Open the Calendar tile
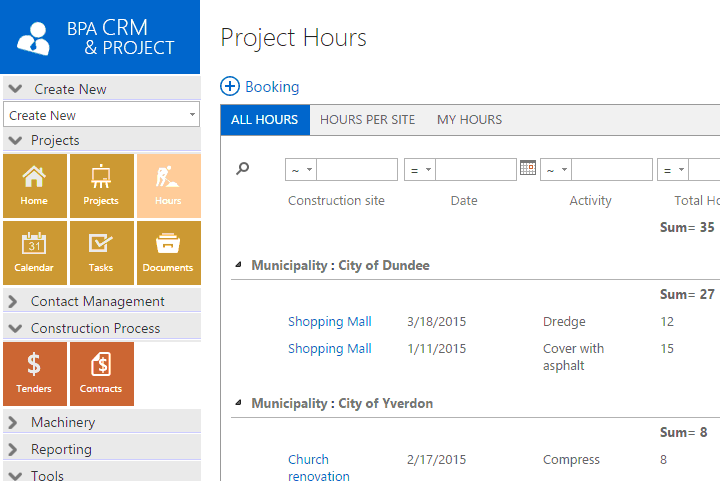The width and height of the screenshot is (720, 481). click(34, 253)
